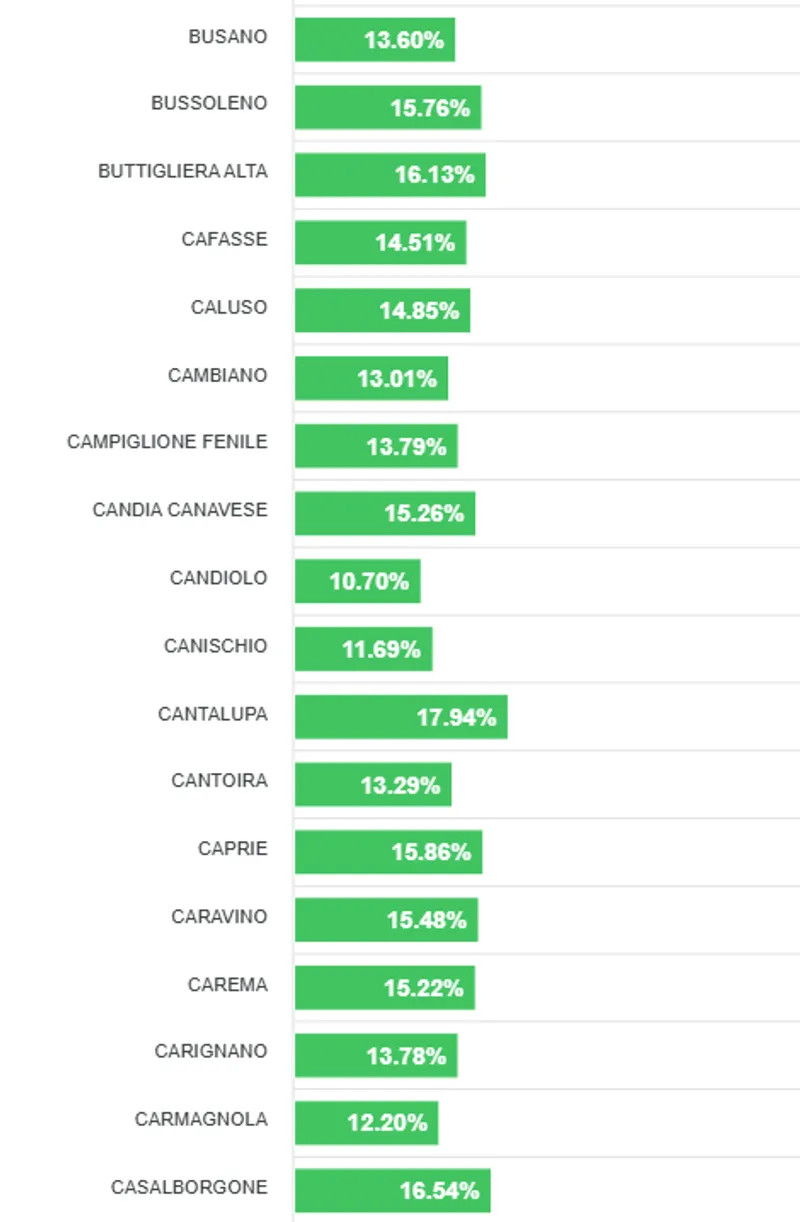Click the CANDIA CANAVESE 15.26% bar
Image resolution: width=800 pixels, height=1222 pixels.
[385, 513]
